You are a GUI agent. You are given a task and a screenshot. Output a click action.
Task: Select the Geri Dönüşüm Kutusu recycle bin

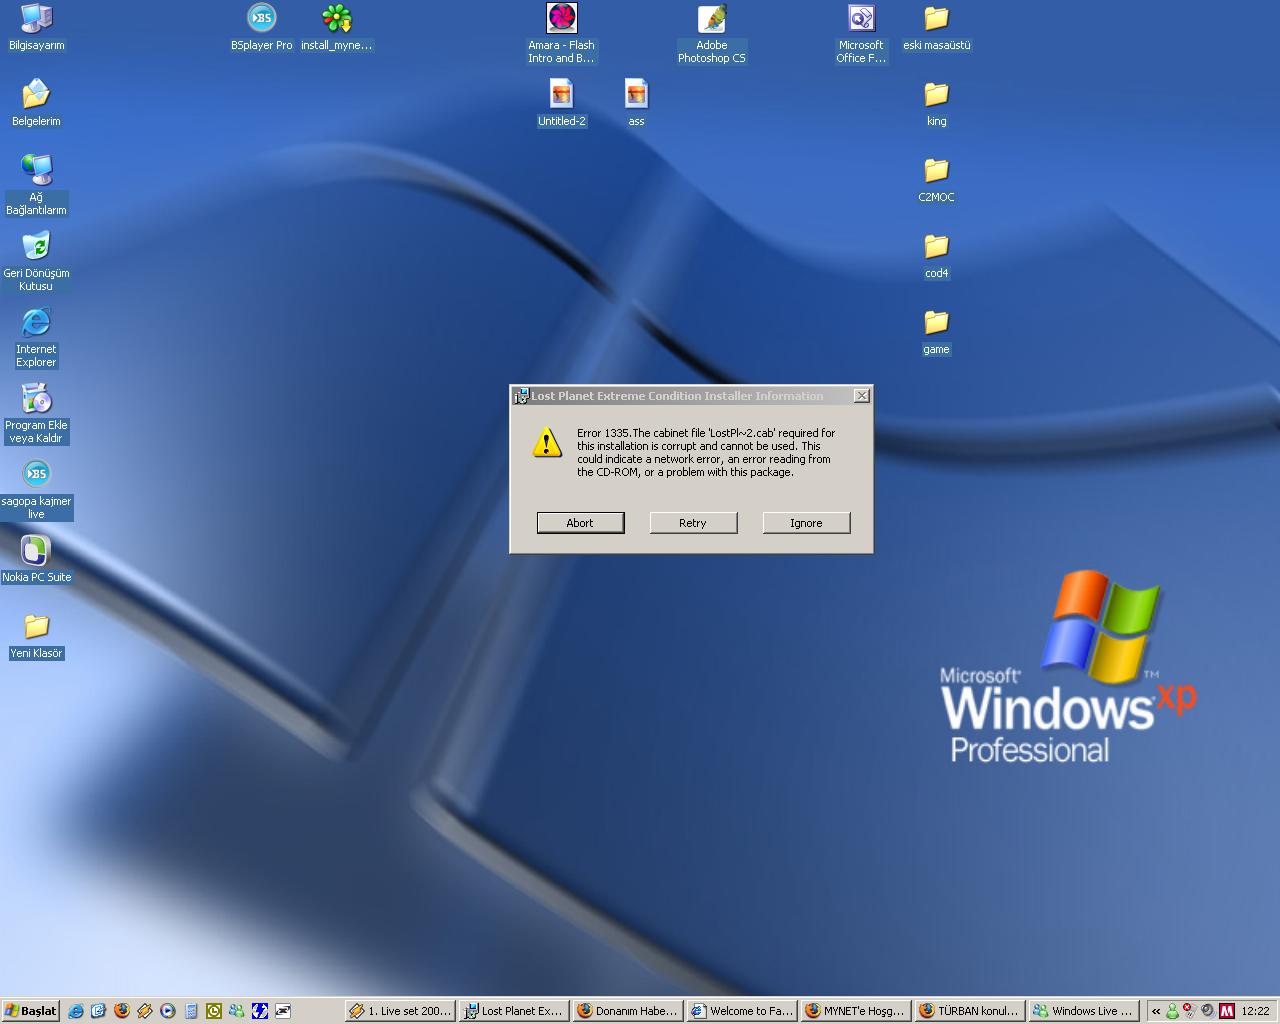coord(36,261)
